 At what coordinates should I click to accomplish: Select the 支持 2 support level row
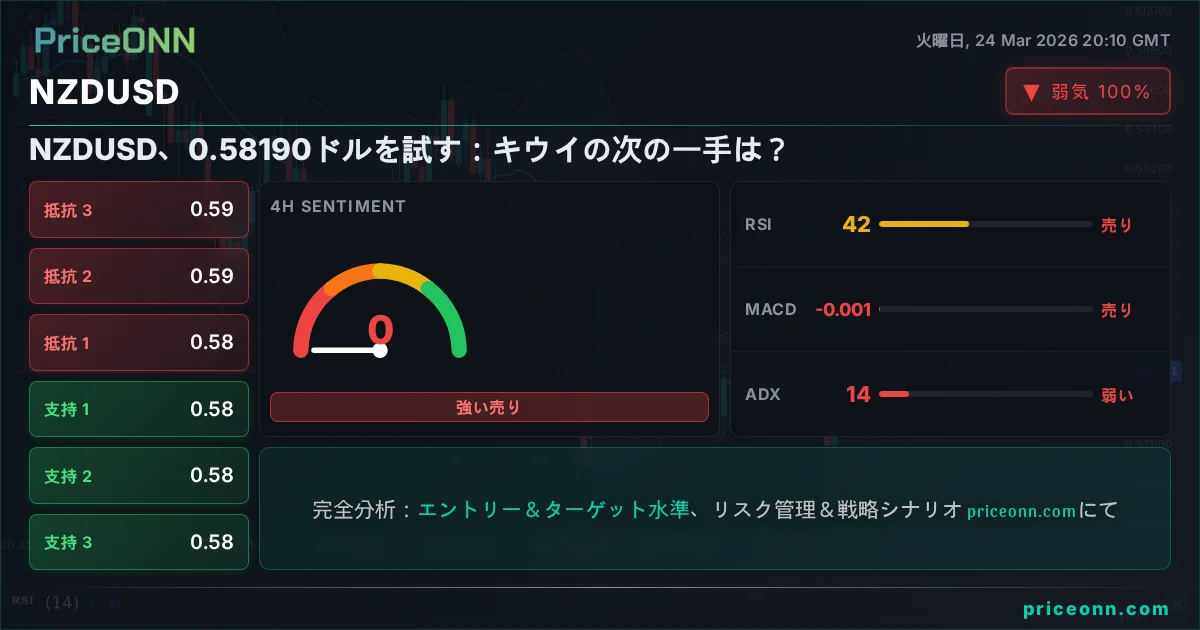click(139, 475)
